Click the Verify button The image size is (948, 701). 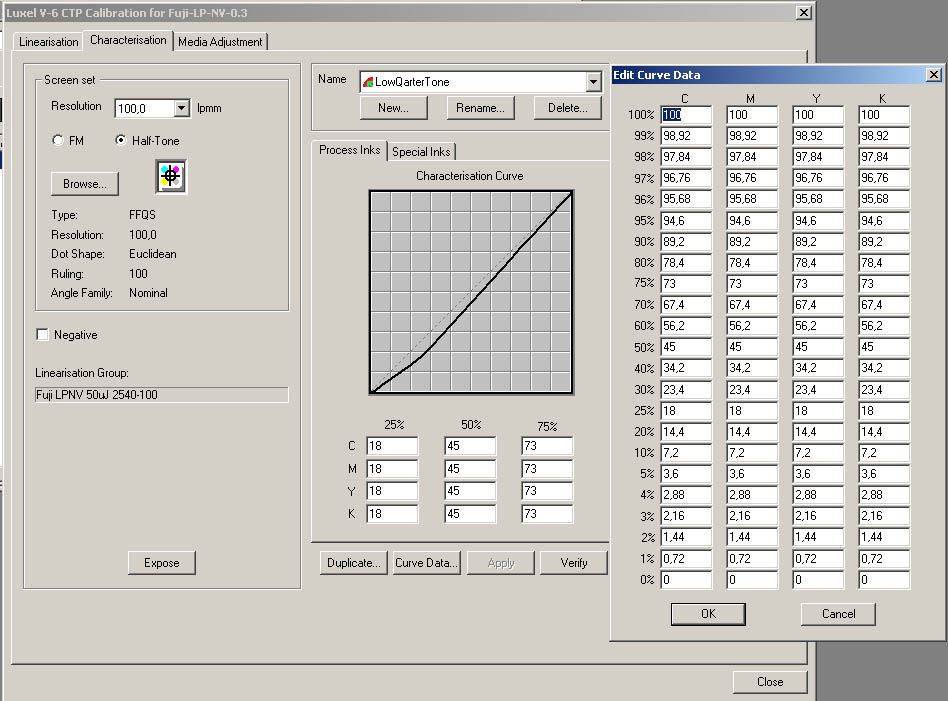[x=574, y=563]
